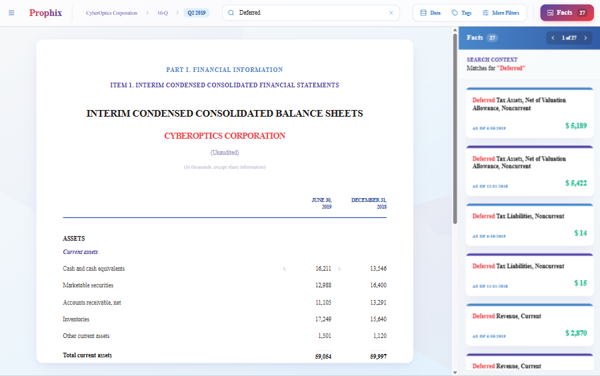Go to next fact arrow
Image resolution: width=600 pixels, height=376 pixels.
point(585,38)
